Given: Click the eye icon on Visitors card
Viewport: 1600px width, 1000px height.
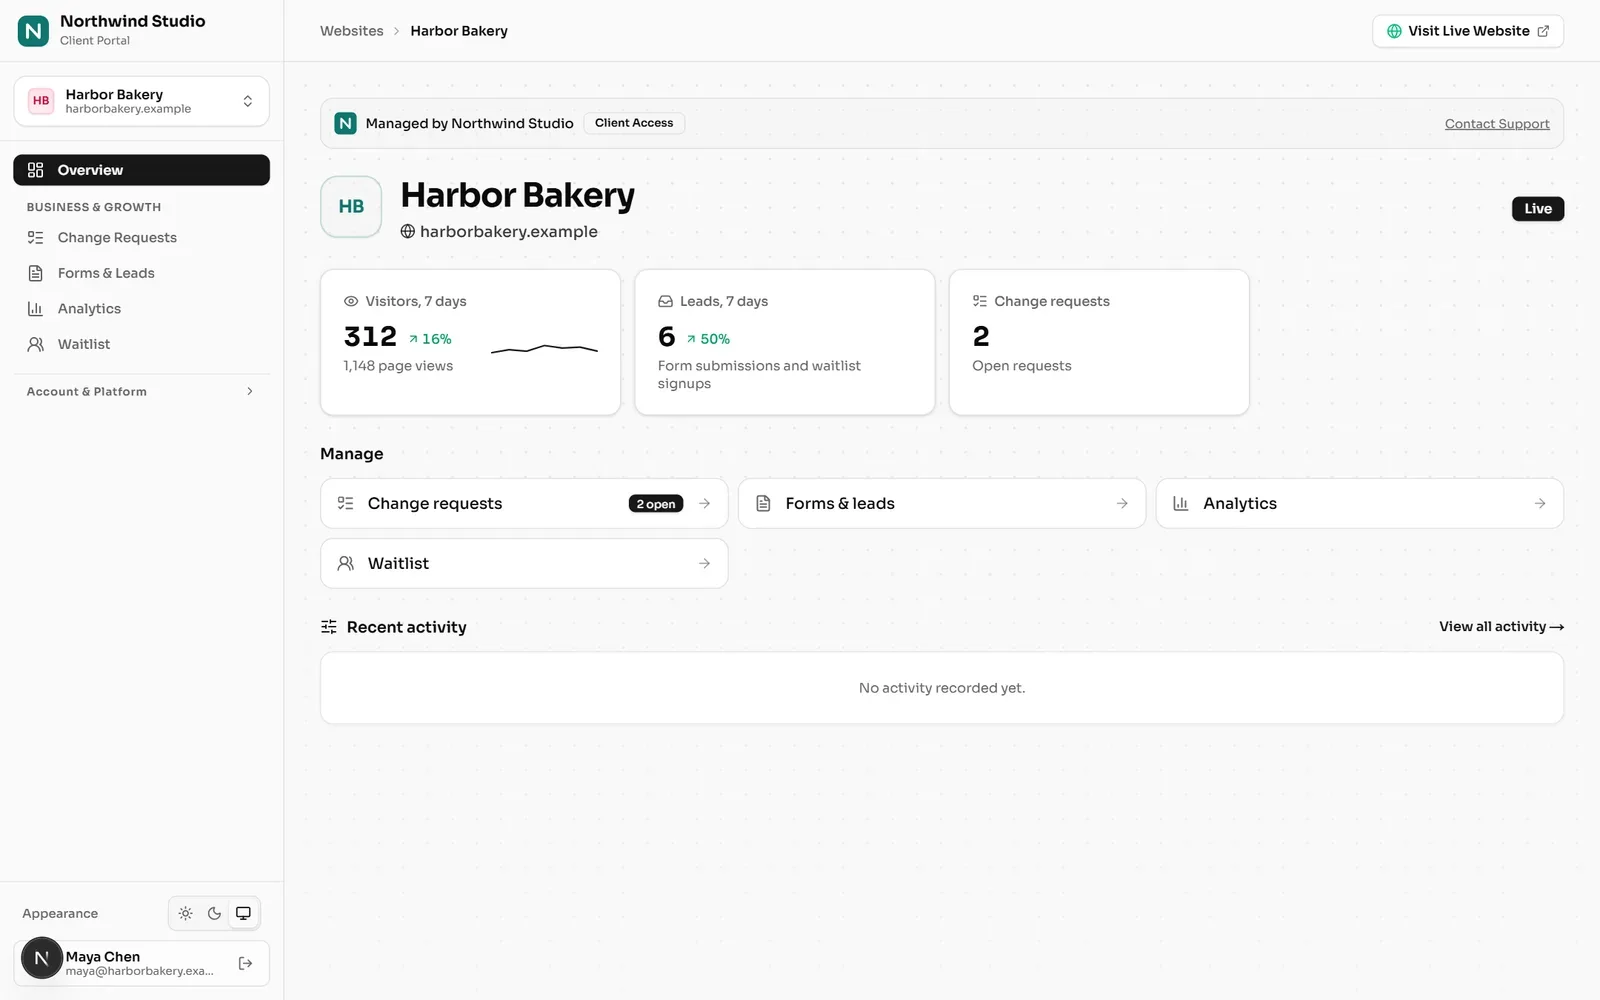Looking at the screenshot, I should (351, 301).
